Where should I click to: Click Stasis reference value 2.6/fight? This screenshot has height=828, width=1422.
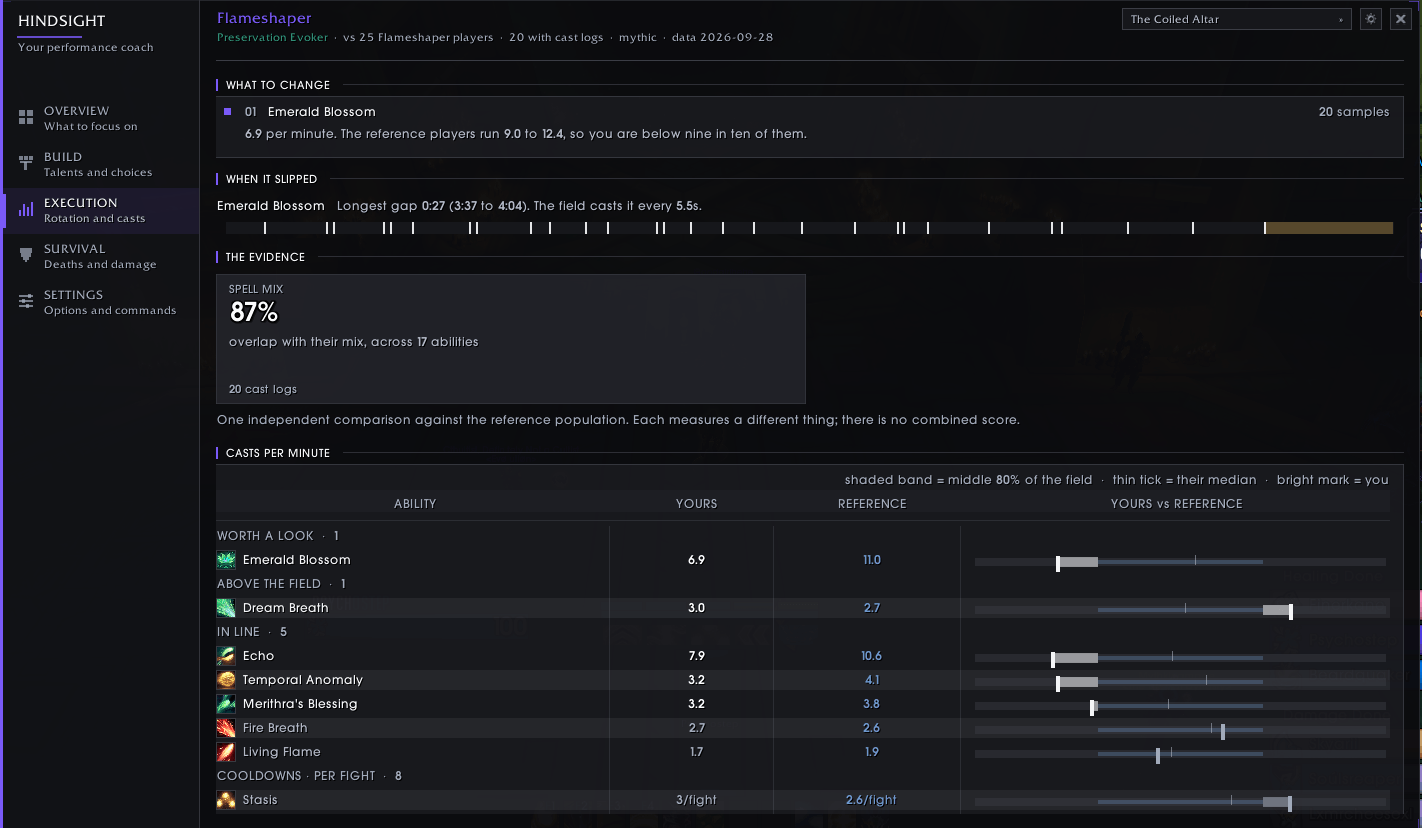871,800
